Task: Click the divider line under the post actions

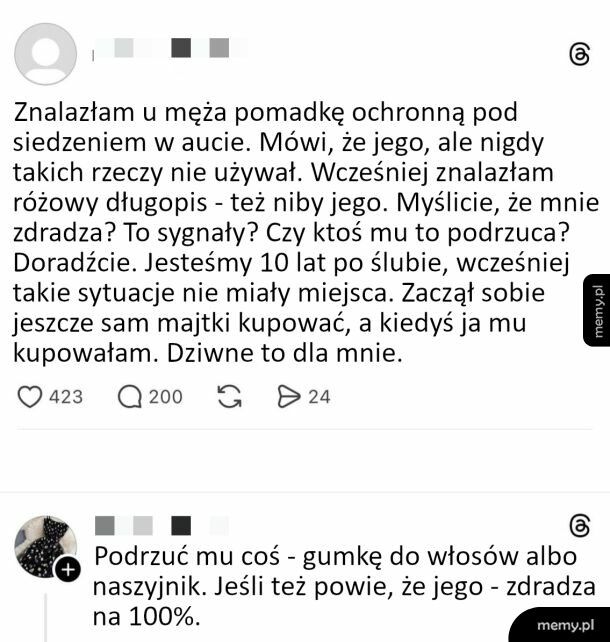Action: point(305,429)
